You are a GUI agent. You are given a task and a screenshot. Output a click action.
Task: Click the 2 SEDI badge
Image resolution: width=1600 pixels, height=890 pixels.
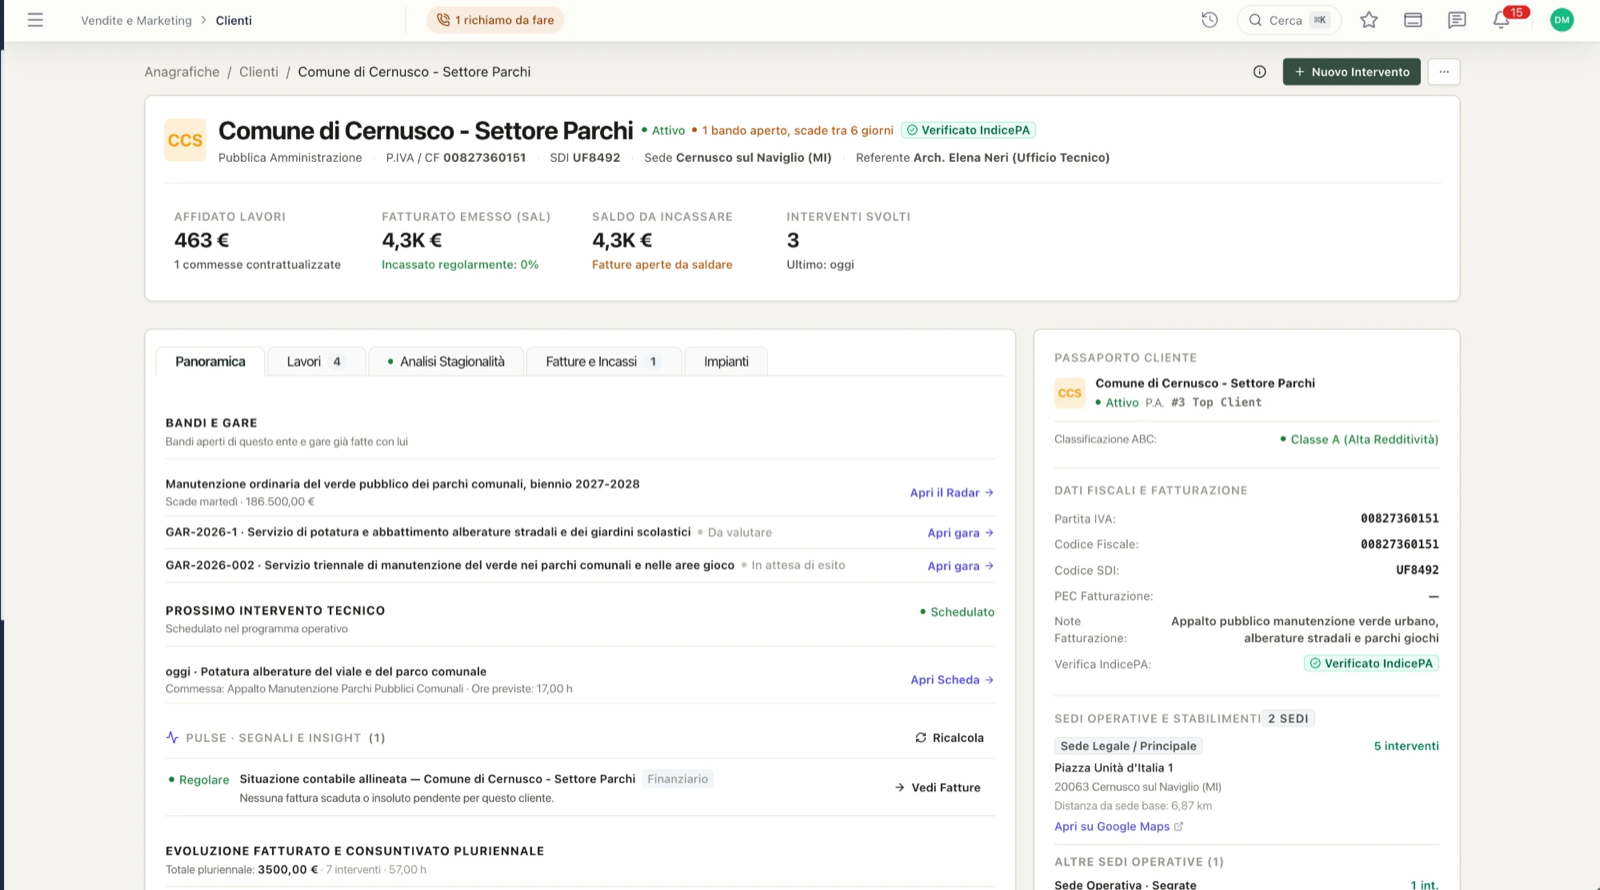1288,719
